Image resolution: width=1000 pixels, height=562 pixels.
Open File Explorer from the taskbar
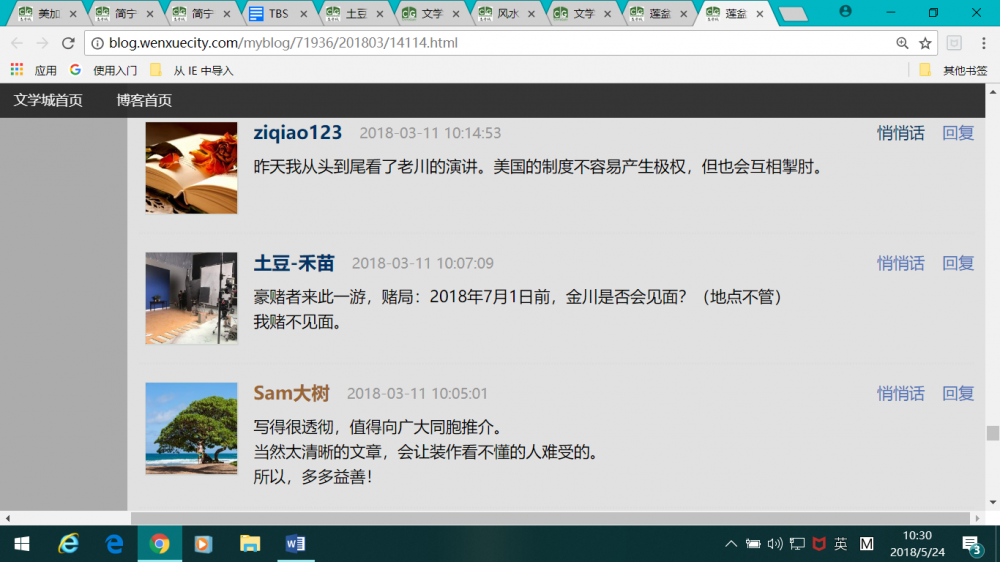[x=250, y=544]
